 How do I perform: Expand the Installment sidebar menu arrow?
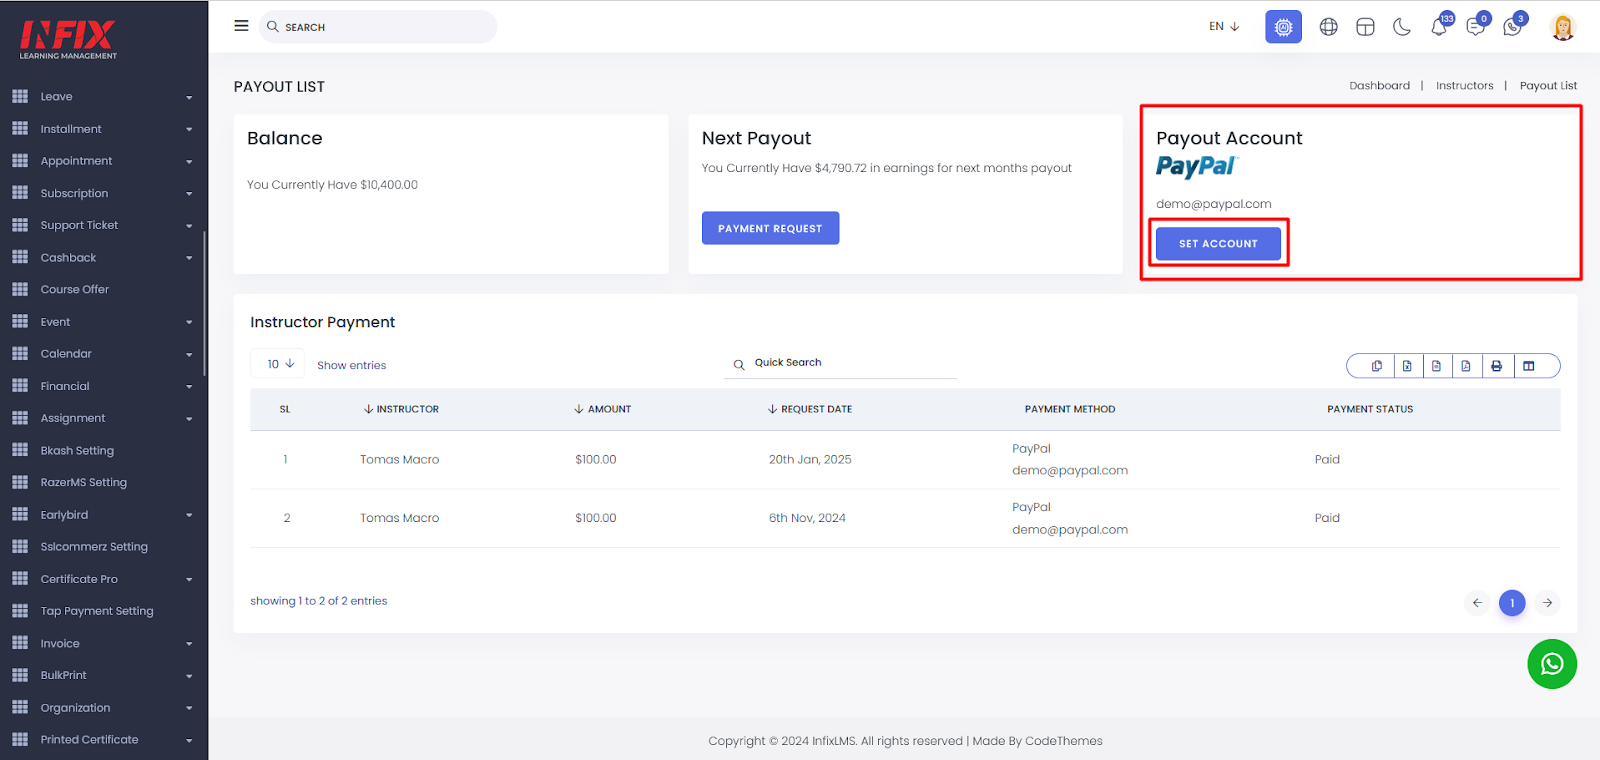[189, 129]
